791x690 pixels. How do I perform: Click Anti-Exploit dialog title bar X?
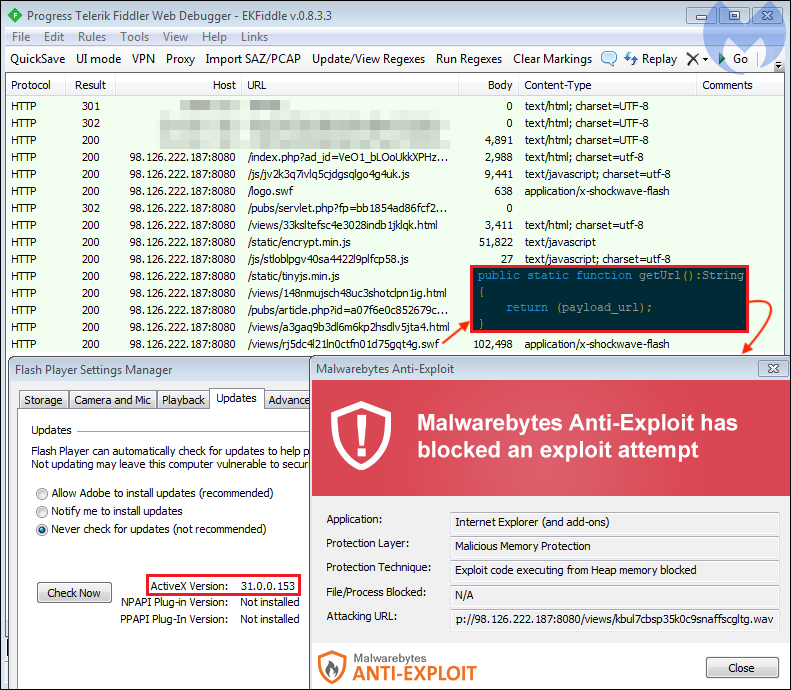coord(773,369)
